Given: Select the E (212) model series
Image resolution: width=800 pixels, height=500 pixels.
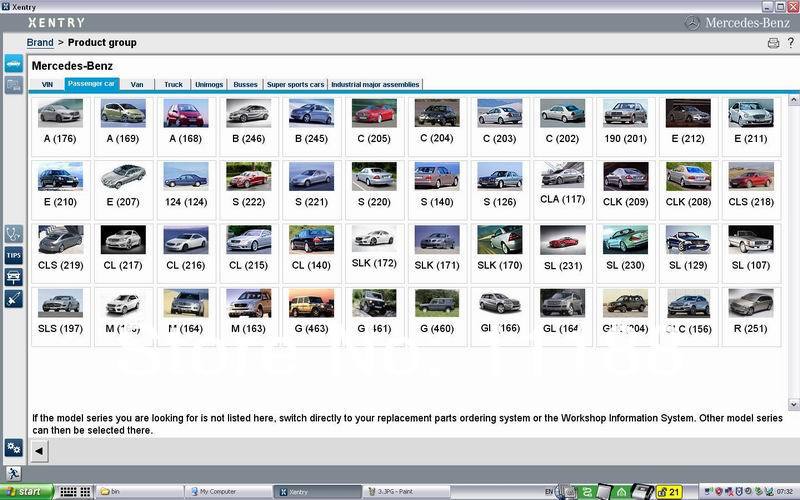Looking at the screenshot, I should click(x=688, y=127).
